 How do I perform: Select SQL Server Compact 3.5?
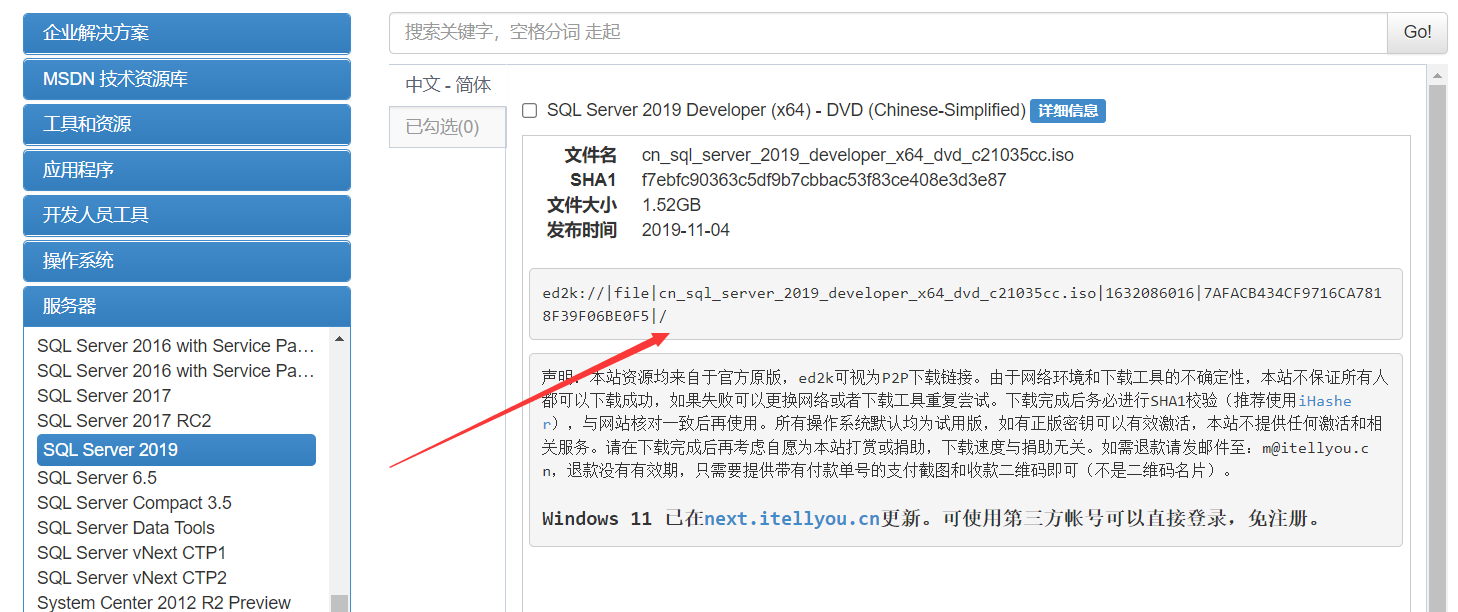pos(134,503)
